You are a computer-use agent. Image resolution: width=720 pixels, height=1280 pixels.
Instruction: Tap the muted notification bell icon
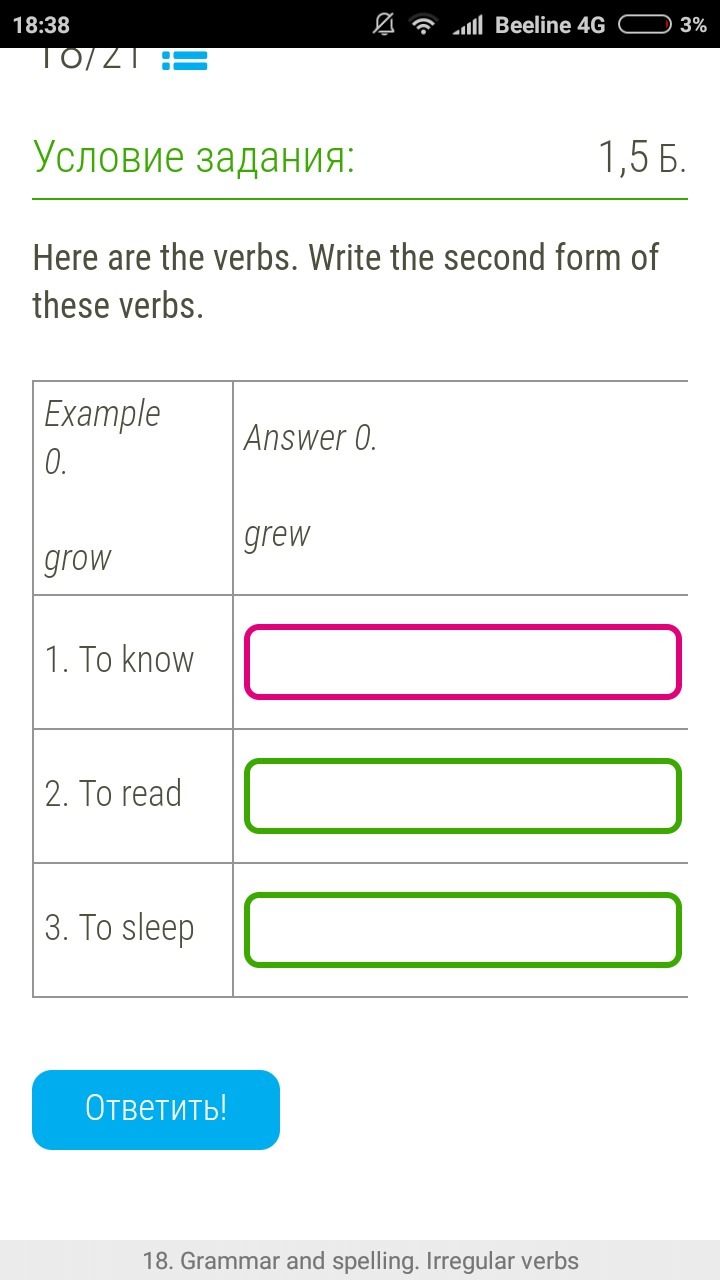383,25
